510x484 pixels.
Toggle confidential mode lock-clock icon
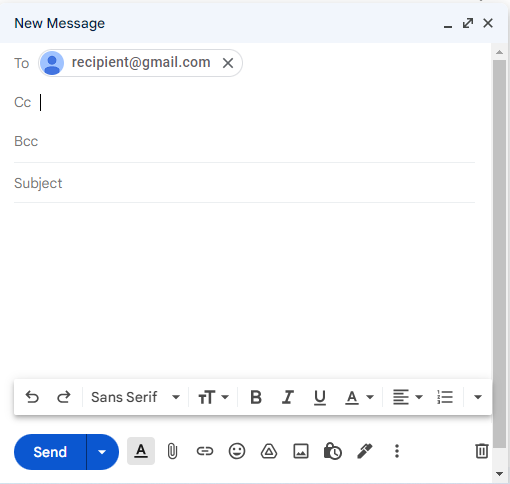[332, 451]
